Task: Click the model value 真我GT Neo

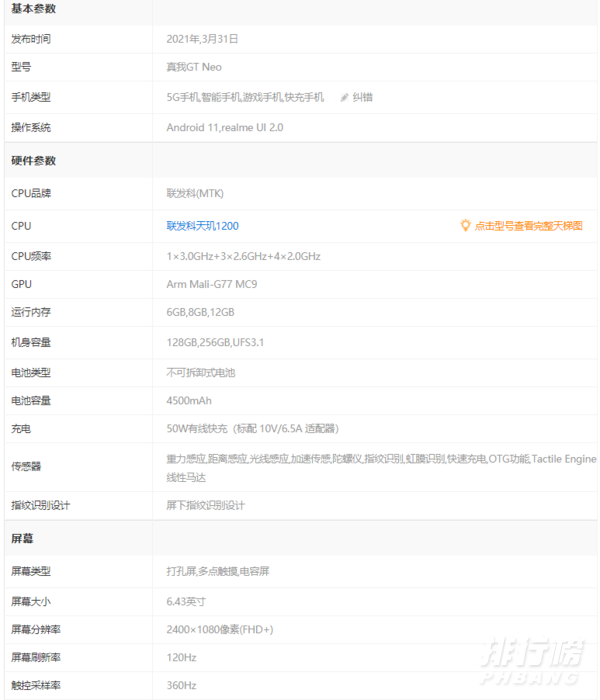Action: (x=194, y=67)
